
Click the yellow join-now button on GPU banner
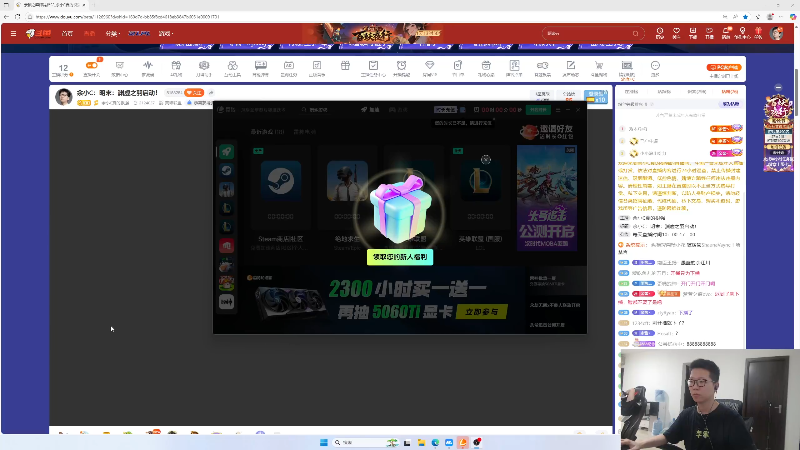click(482, 312)
